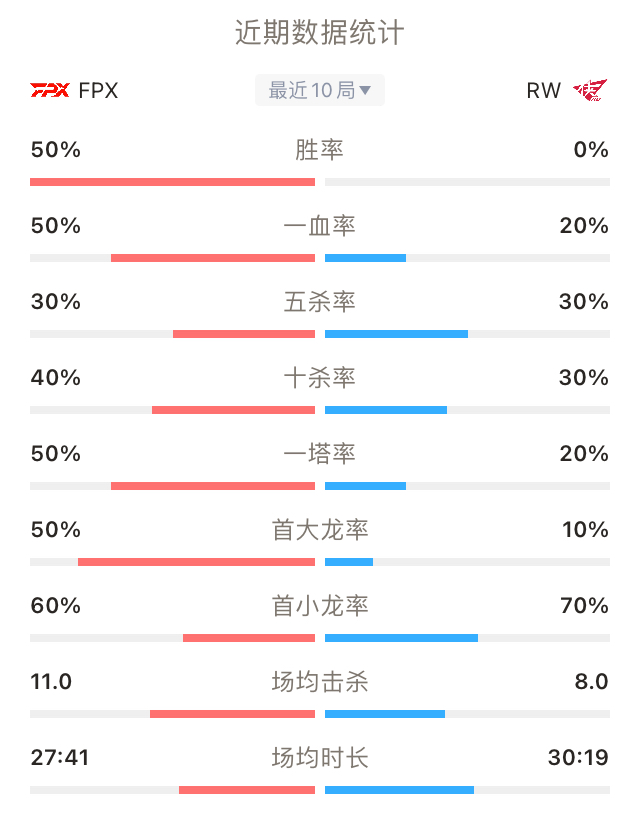This screenshot has height=814, width=640.
Task: Click the 五杀率 stat label
Action: click(320, 302)
